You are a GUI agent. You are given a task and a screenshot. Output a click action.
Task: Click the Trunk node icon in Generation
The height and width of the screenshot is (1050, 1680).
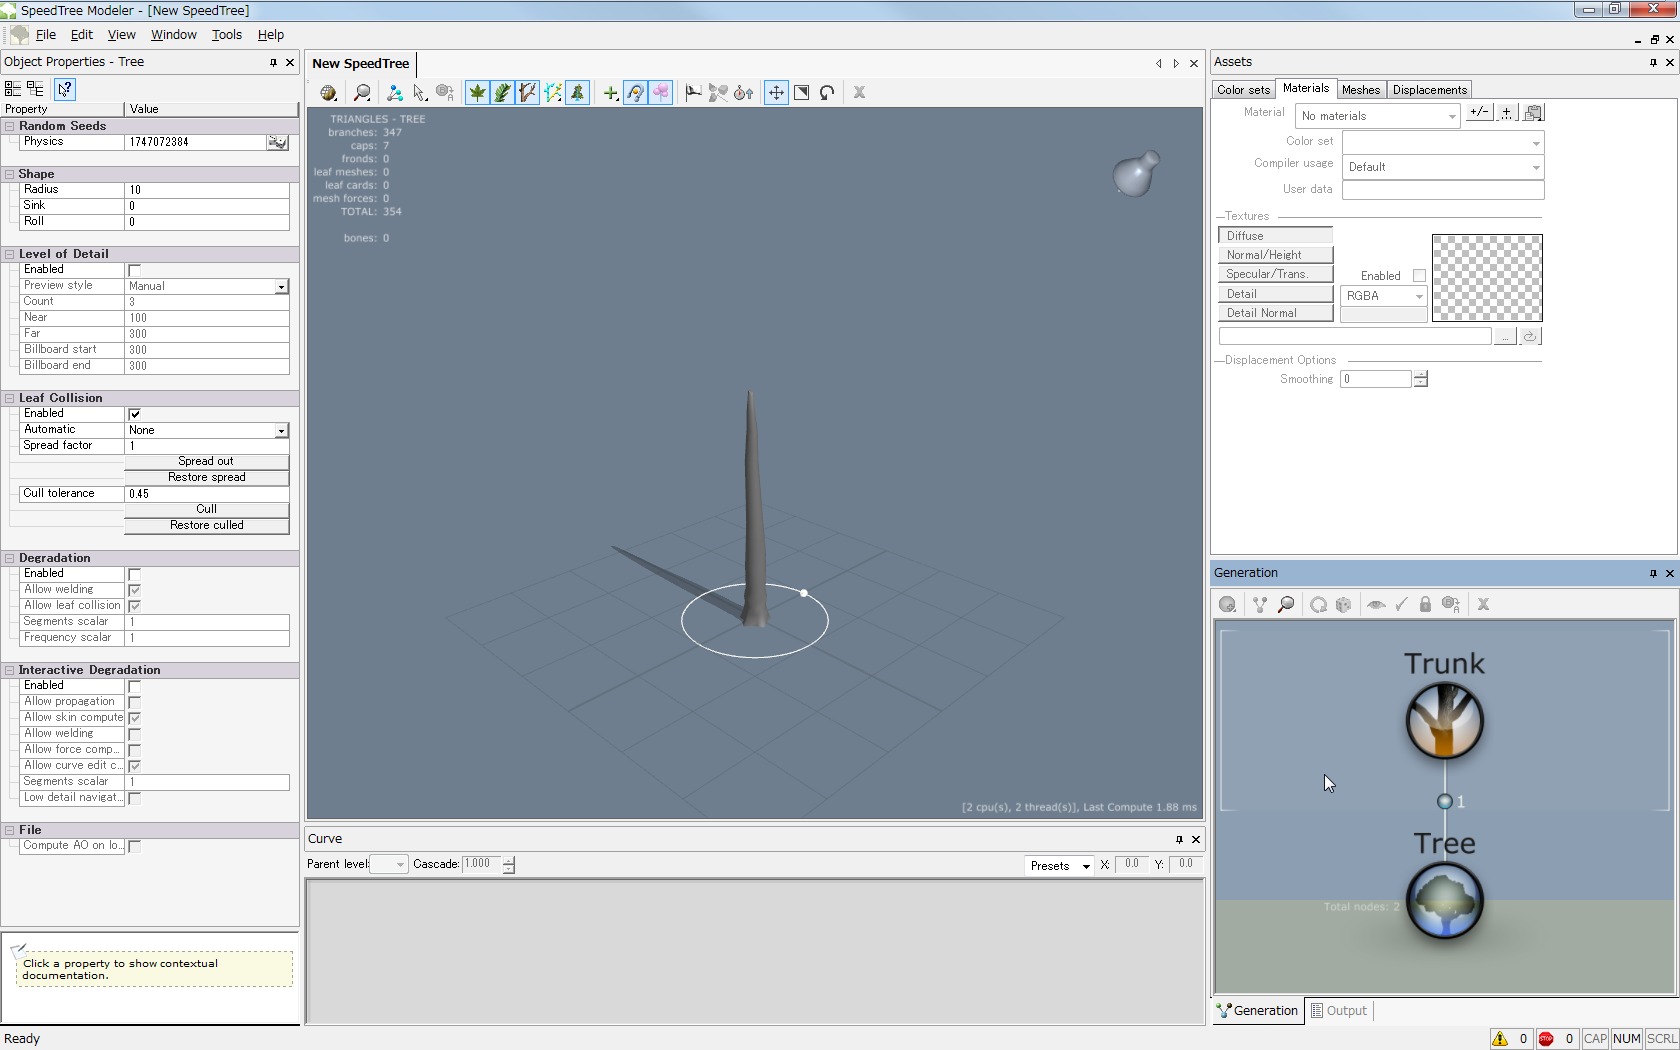click(1444, 721)
